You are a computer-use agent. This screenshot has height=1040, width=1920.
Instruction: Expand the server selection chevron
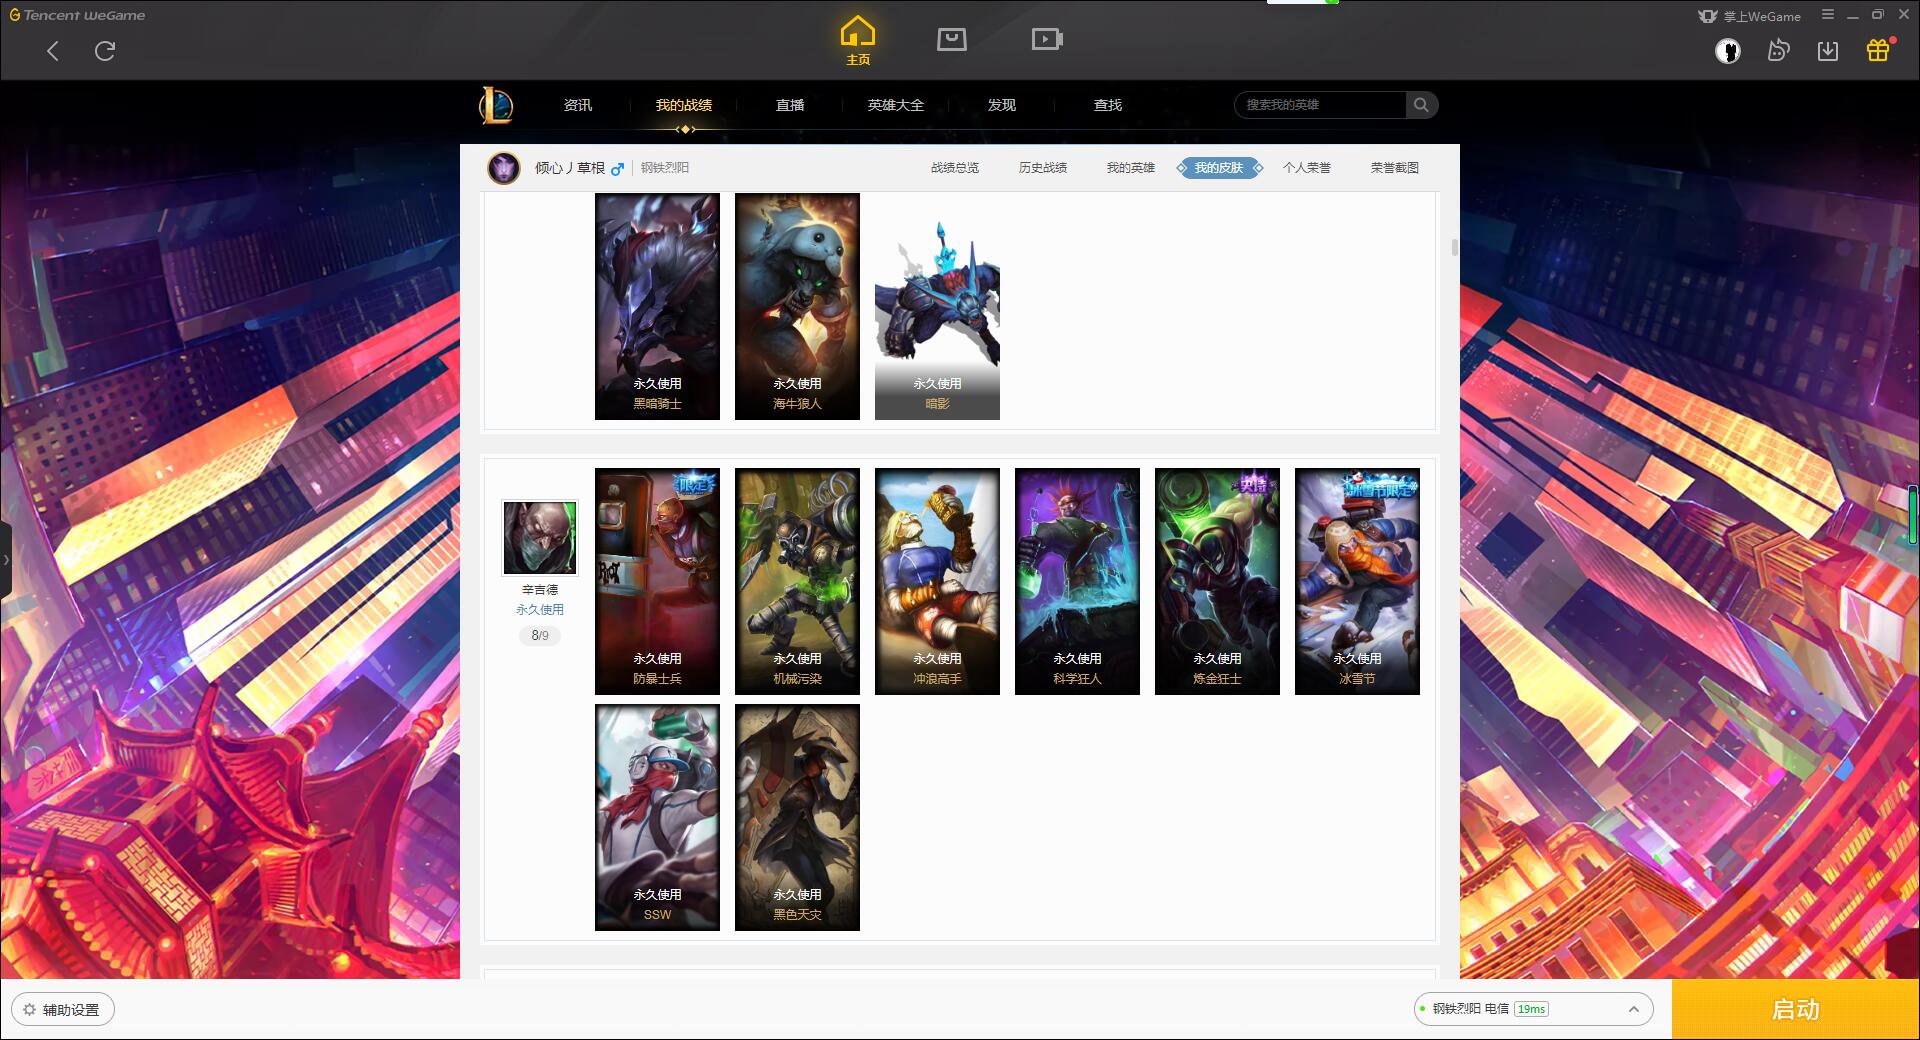[x=1634, y=1010]
